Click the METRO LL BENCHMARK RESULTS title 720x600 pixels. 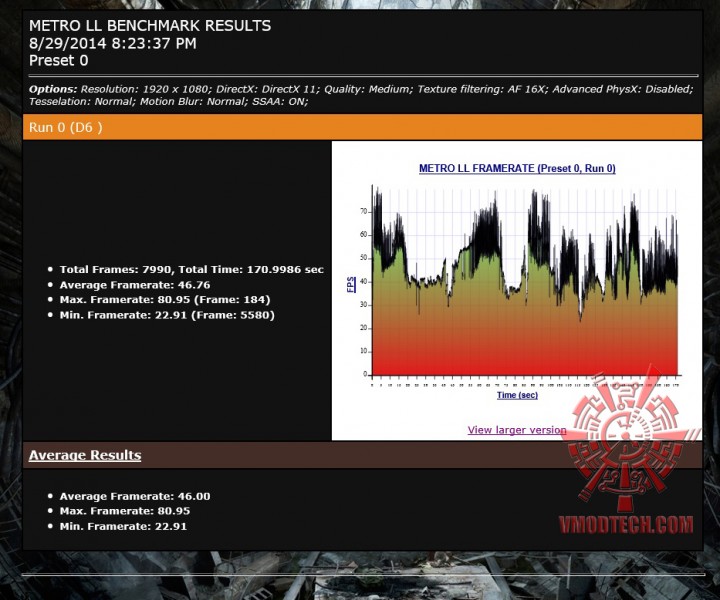pyautogui.click(x=150, y=26)
